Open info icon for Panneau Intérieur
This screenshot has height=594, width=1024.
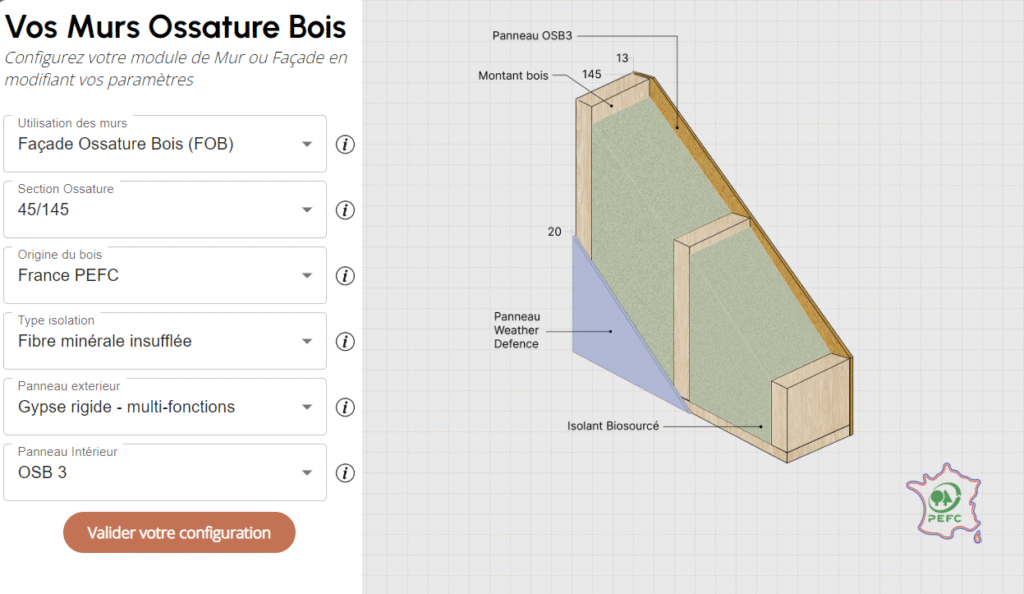[345, 473]
